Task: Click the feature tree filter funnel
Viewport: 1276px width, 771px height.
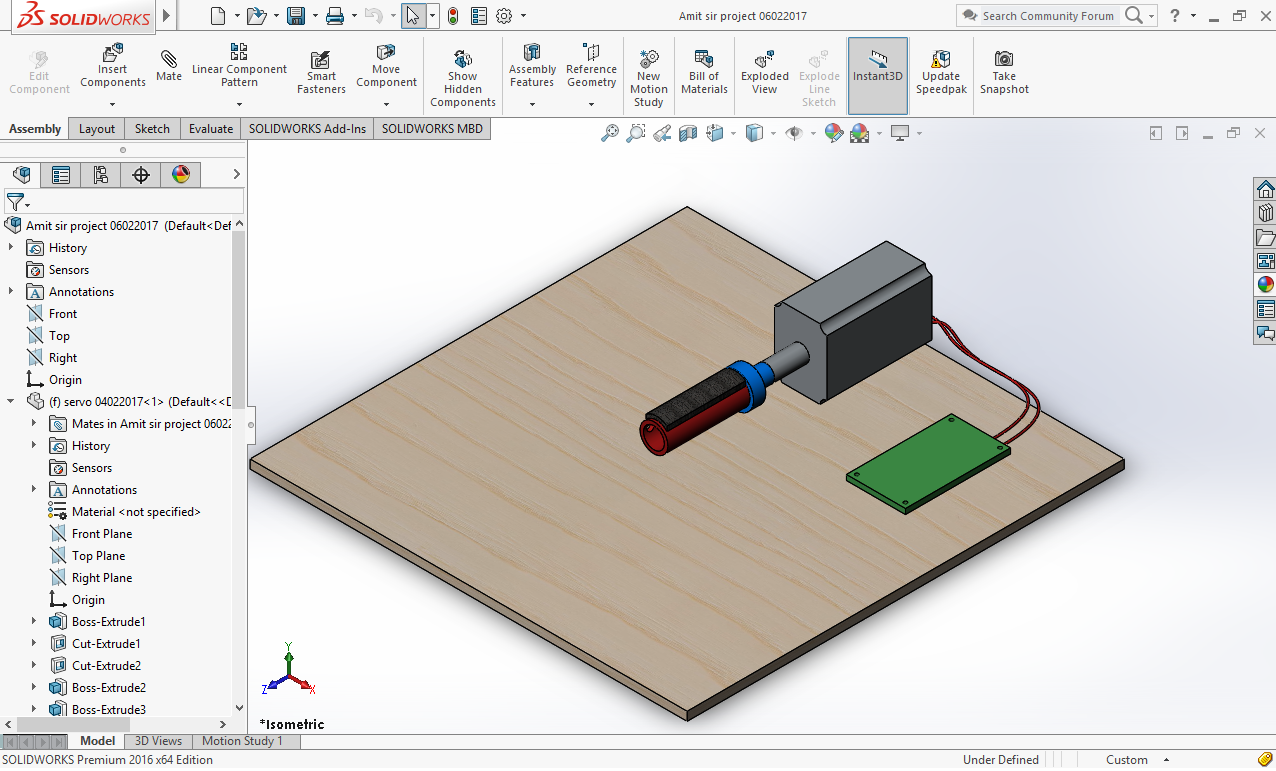Action: 14,202
